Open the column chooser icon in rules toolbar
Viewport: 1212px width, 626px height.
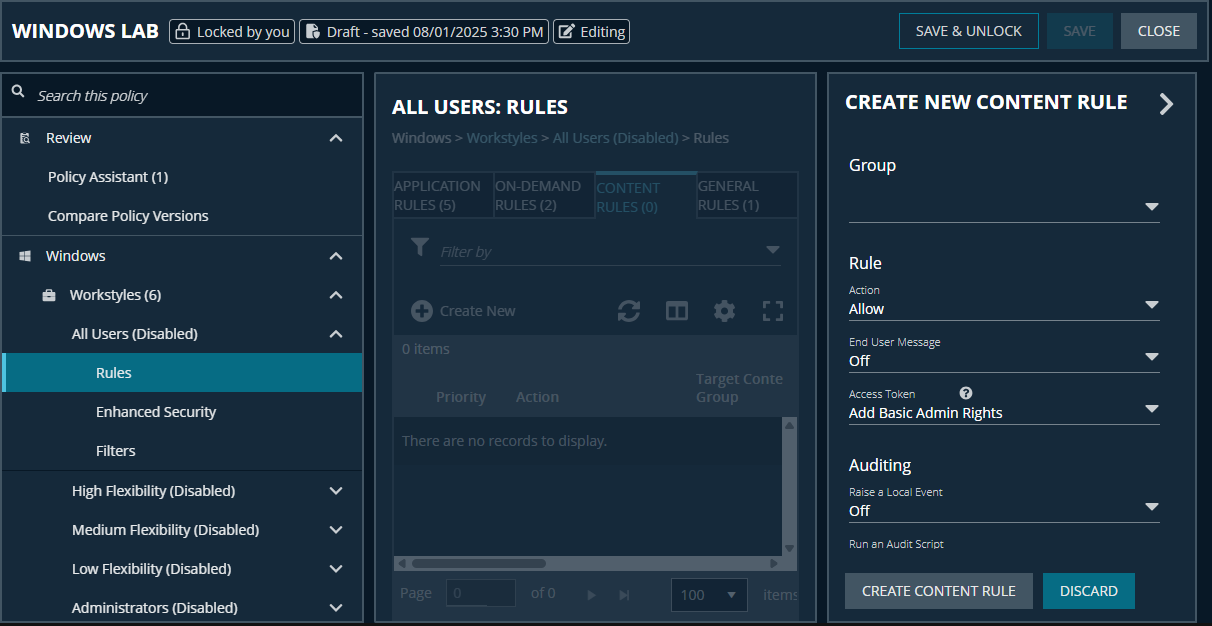tap(676, 311)
